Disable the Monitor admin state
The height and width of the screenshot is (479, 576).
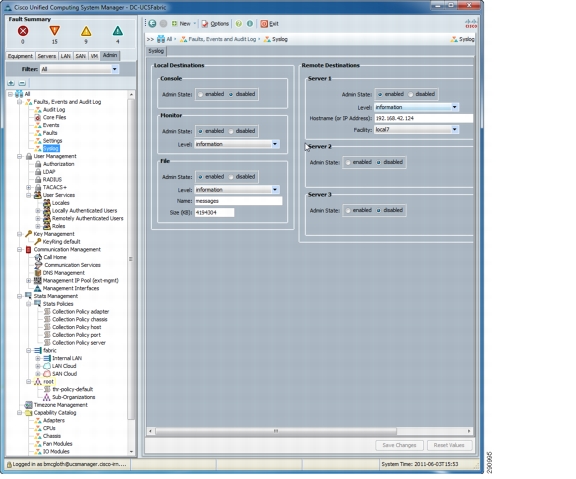point(231,131)
